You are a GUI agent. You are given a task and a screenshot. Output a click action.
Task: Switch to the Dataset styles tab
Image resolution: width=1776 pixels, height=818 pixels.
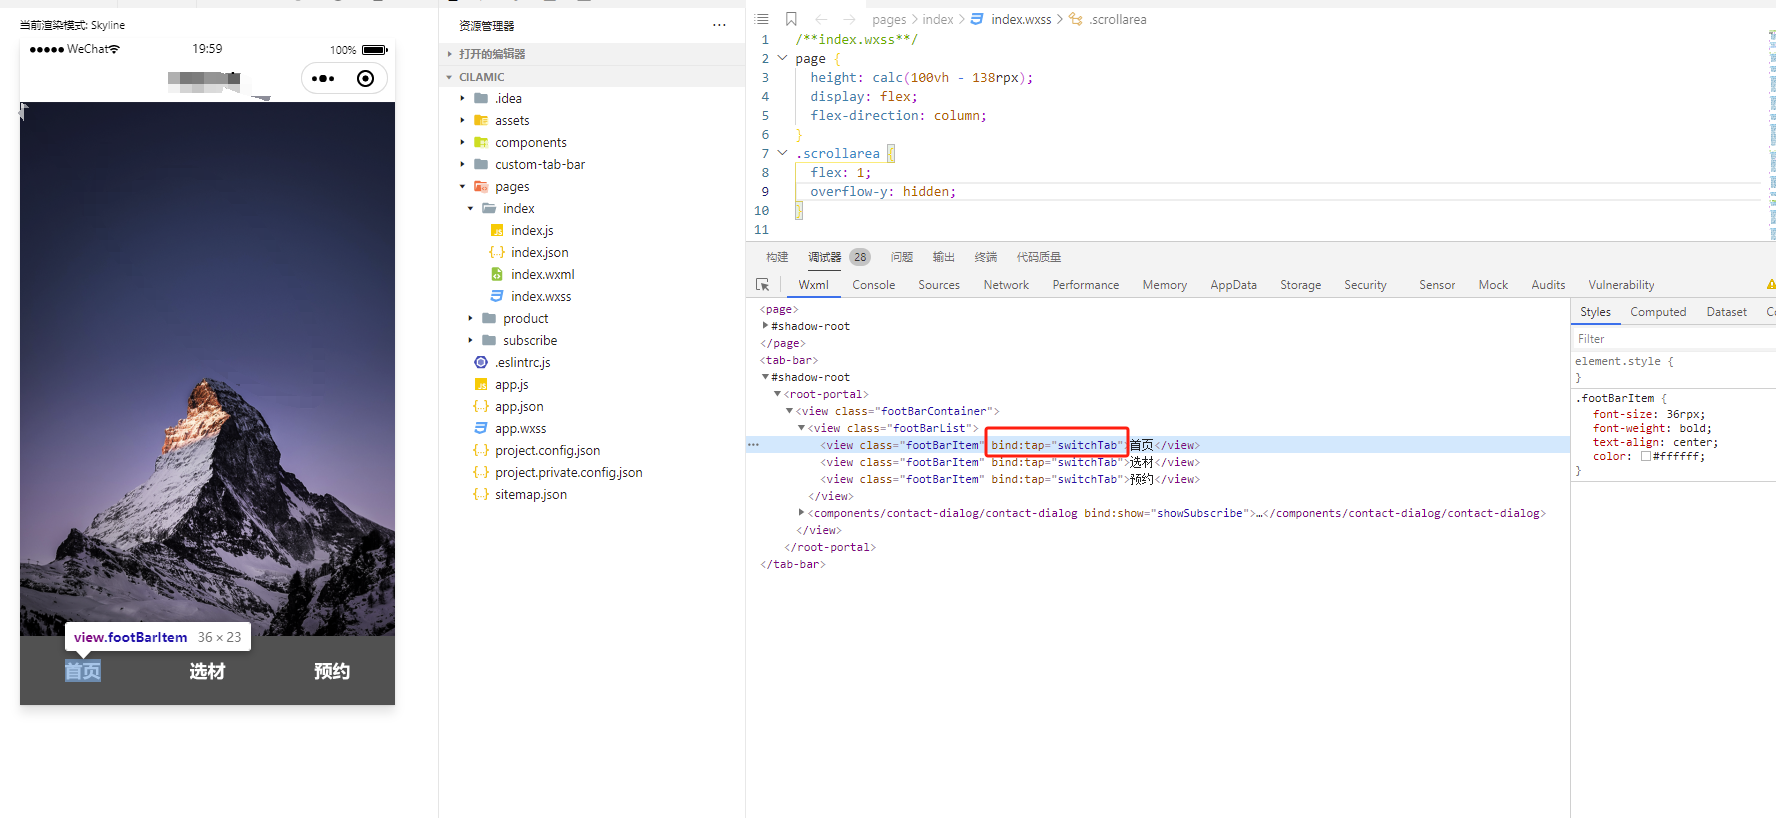pos(1726,312)
